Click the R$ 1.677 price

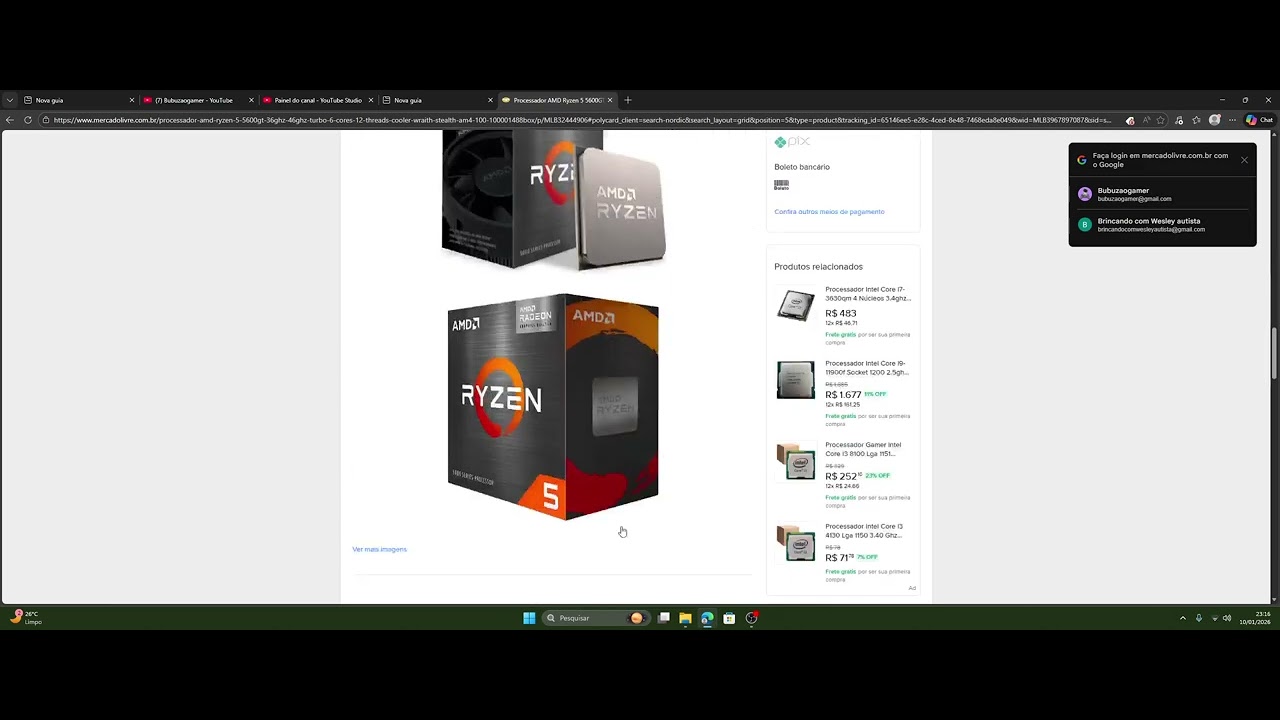tap(843, 395)
